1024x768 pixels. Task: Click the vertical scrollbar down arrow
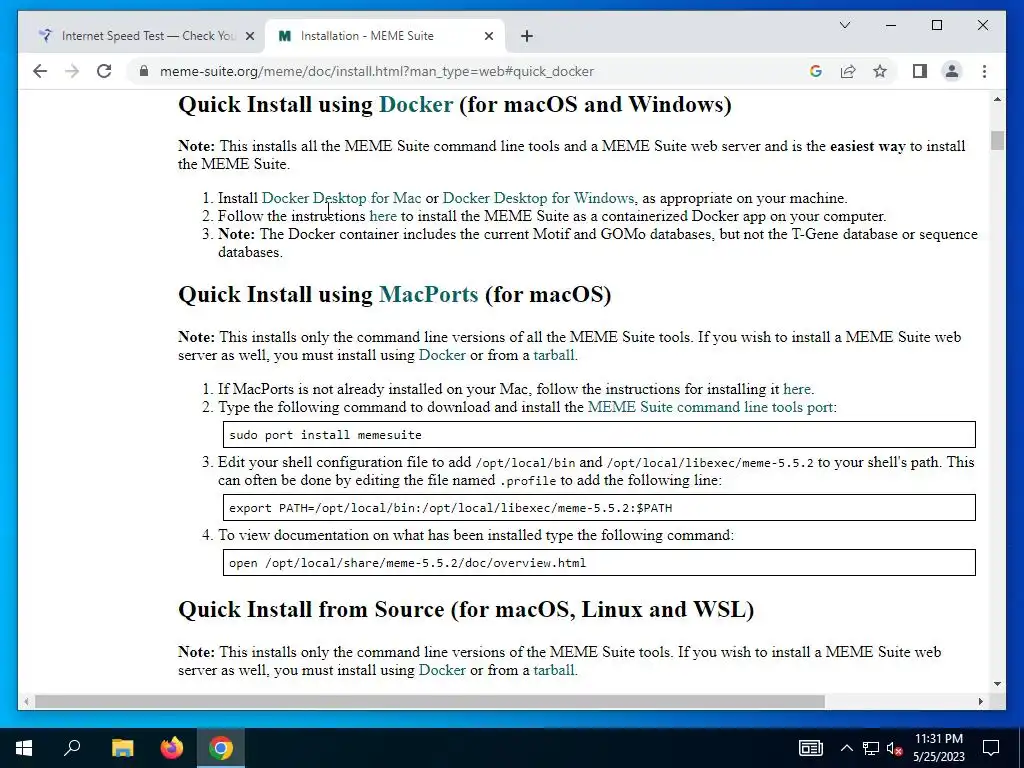[997, 684]
